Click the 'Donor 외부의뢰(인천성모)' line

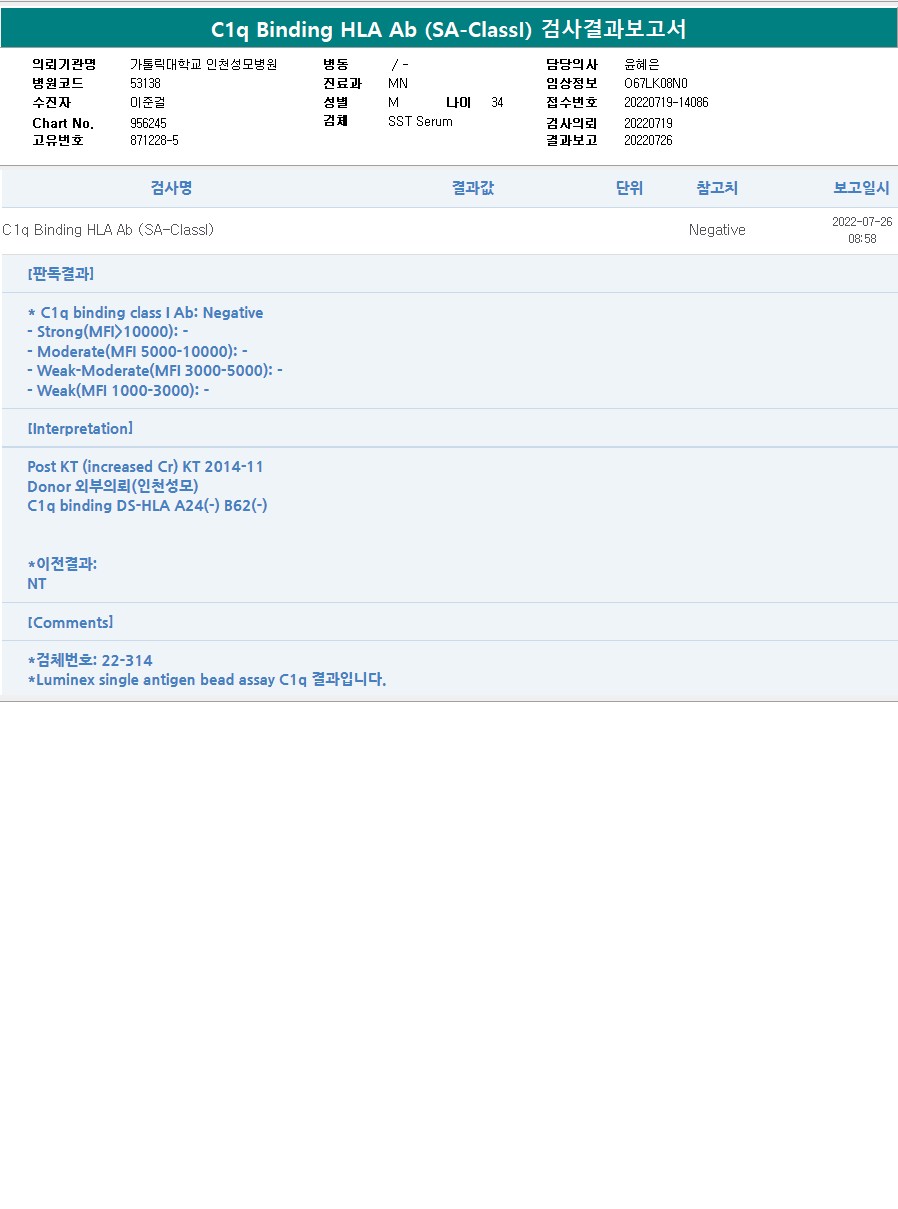coord(113,486)
